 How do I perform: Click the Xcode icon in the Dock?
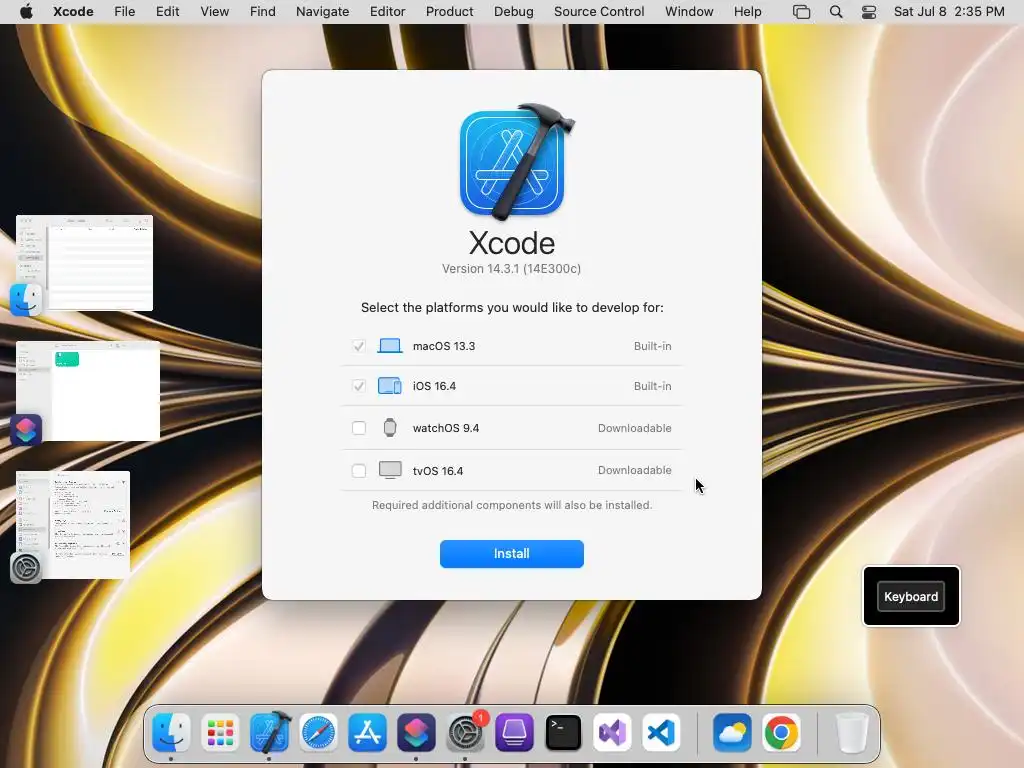(x=269, y=732)
